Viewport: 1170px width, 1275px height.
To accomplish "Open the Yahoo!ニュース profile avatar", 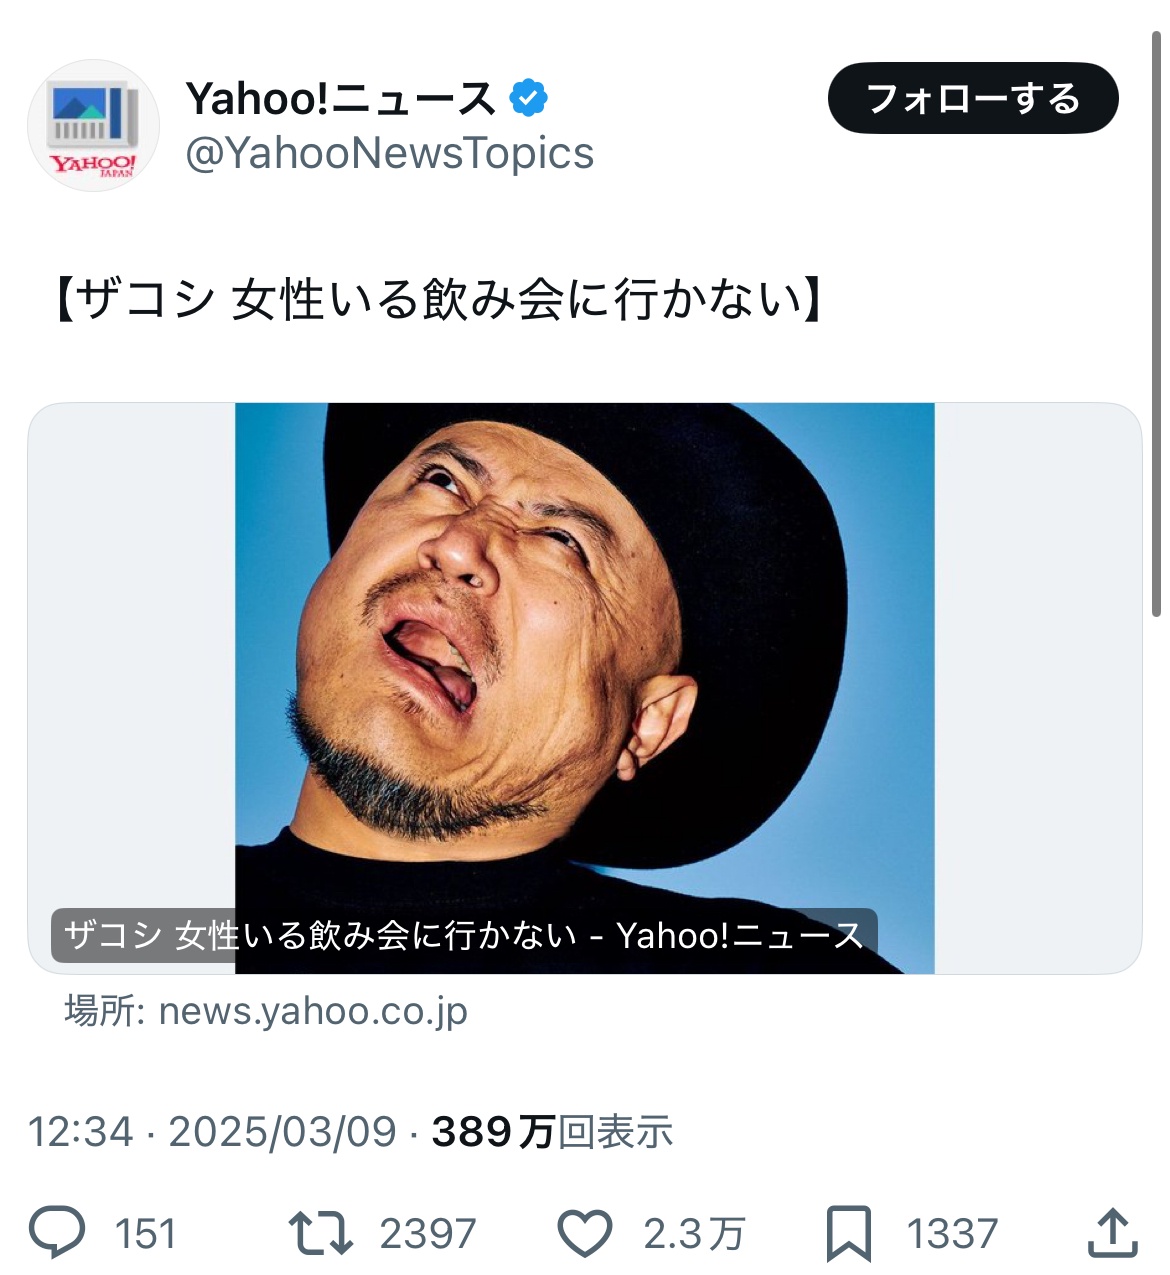I will (93, 125).
